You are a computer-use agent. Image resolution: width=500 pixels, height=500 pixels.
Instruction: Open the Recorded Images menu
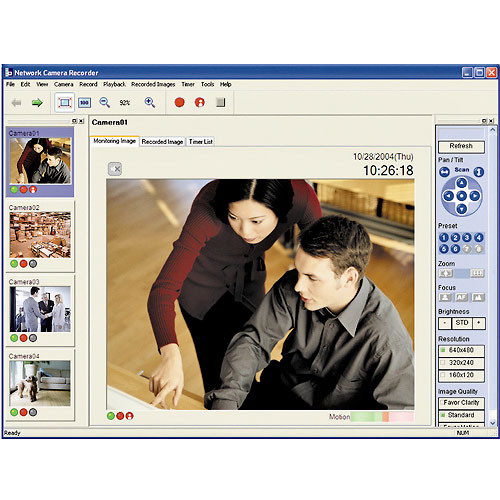click(153, 84)
